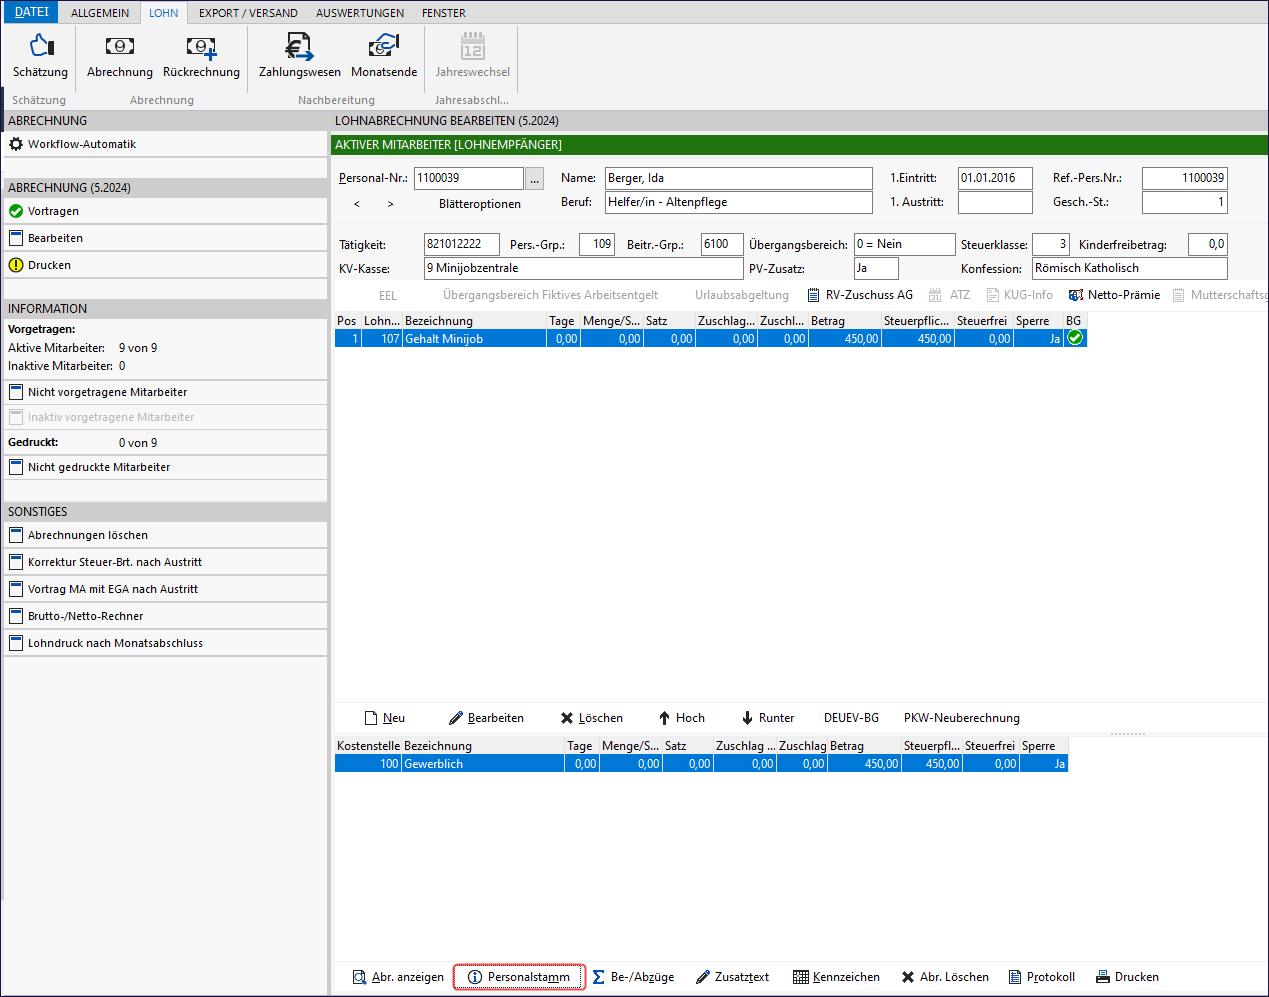Viewport: 1269px width, 997px height.
Task: Delete payroll with Abr. Löschen
Action: (945, 977)
